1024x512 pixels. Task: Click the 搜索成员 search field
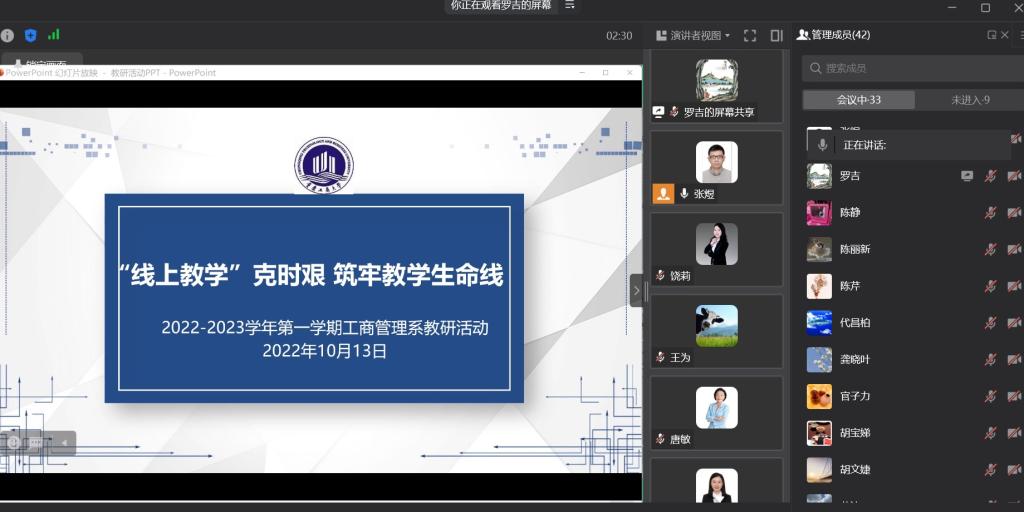[910, 68]
